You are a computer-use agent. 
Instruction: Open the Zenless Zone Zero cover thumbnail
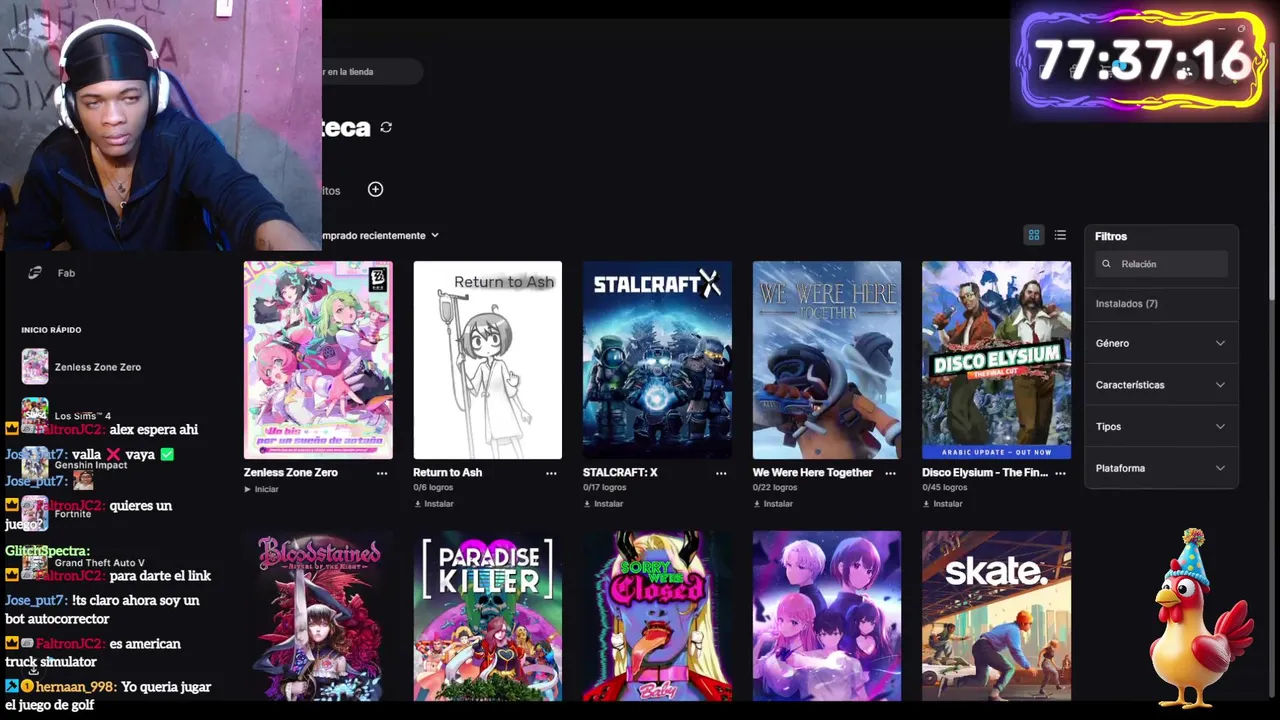pyautogui.click(x=318, y=360)
